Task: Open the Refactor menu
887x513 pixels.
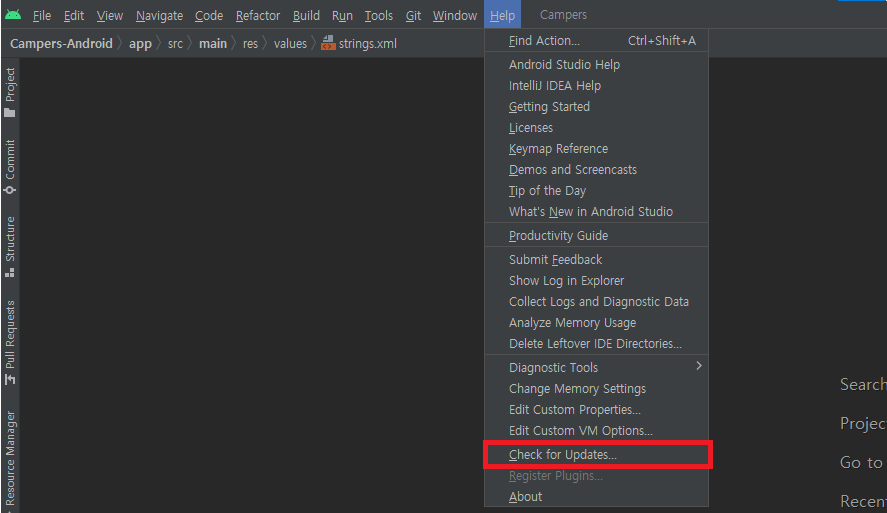Action: [258, 15]
